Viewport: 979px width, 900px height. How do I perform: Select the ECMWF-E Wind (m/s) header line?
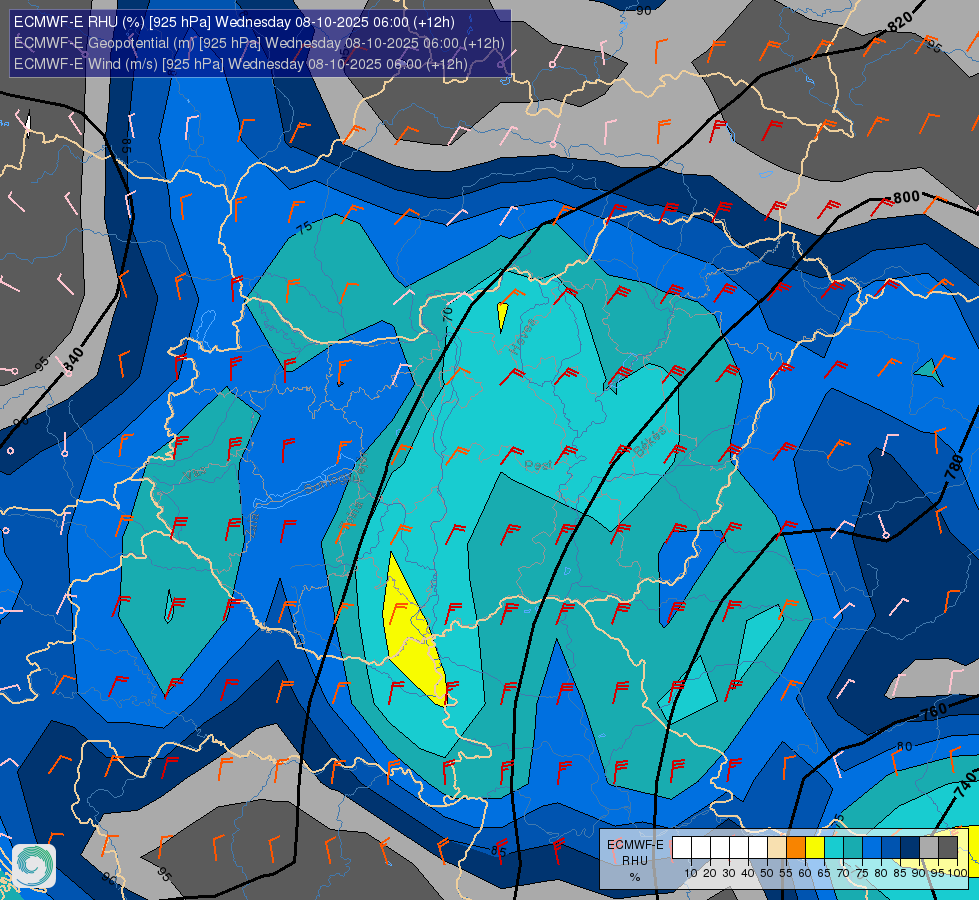(x=240, y=64)
